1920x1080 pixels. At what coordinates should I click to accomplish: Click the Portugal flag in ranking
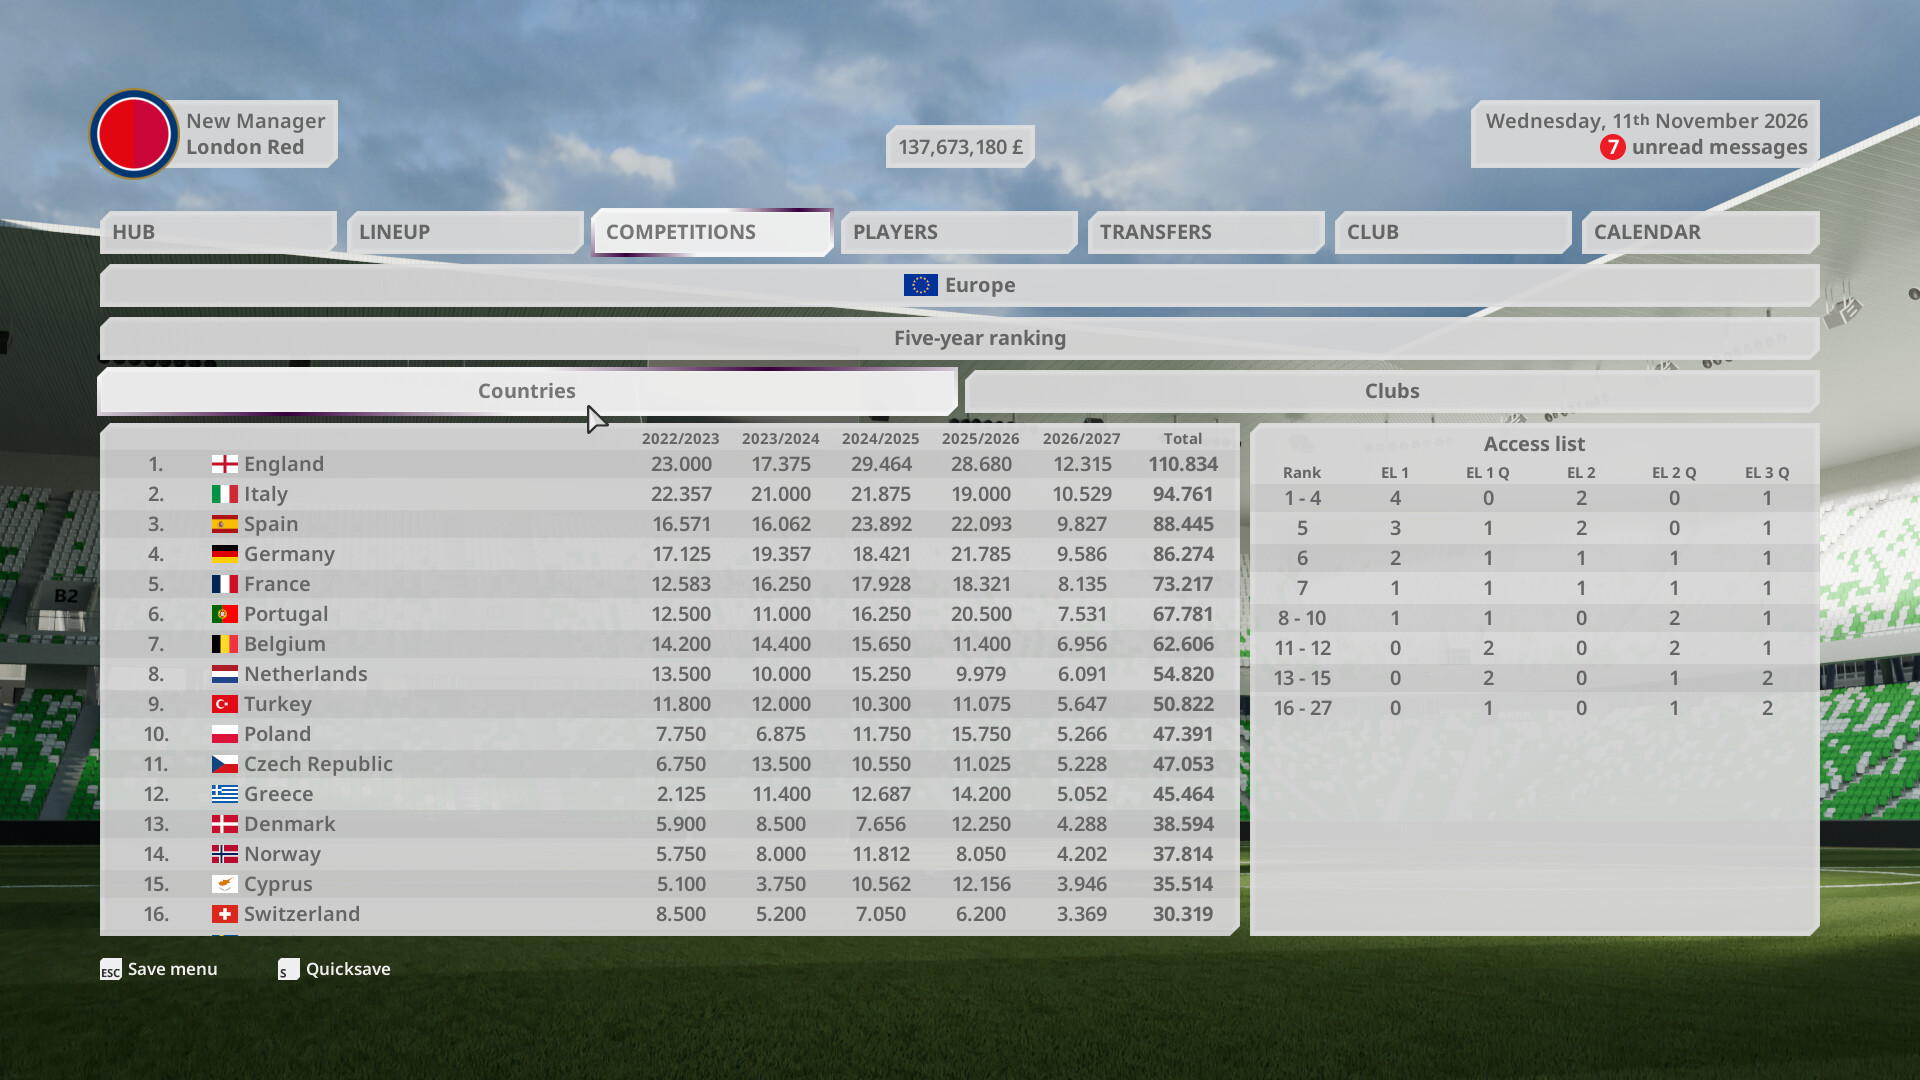225,614
